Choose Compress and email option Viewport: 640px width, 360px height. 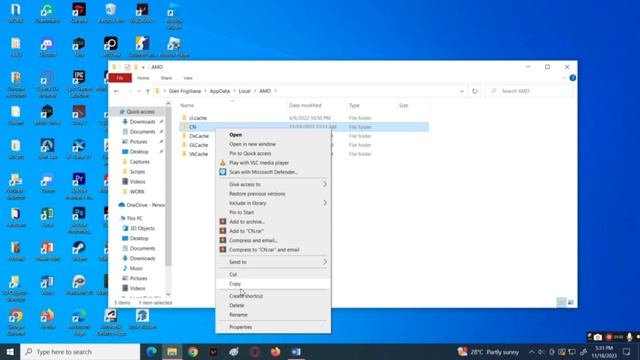[273, 240]
